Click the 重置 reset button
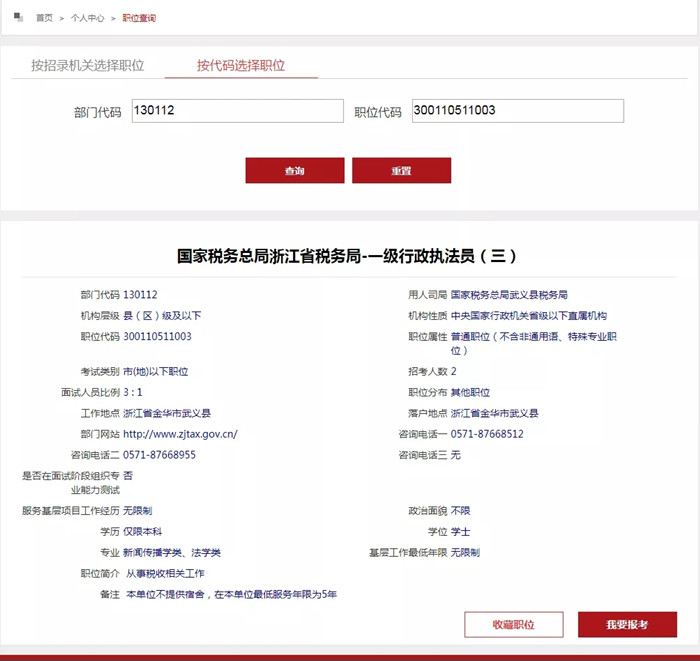Screen dimensions: 700x661 [401, 170]
